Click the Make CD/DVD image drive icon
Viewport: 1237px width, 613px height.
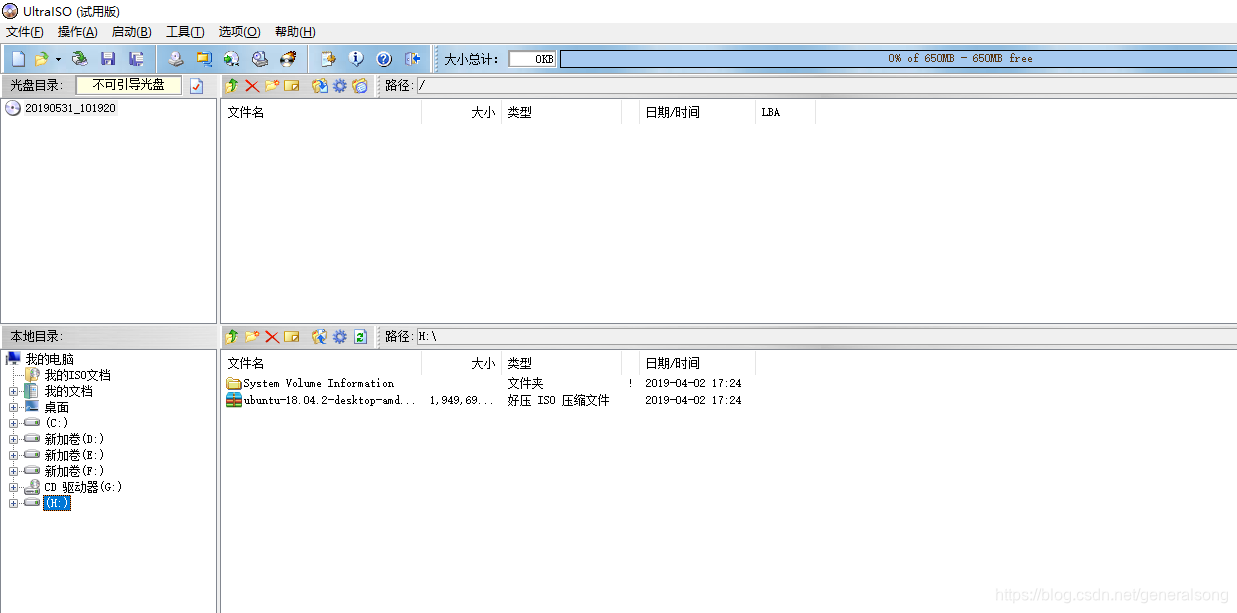pos(176,59)
